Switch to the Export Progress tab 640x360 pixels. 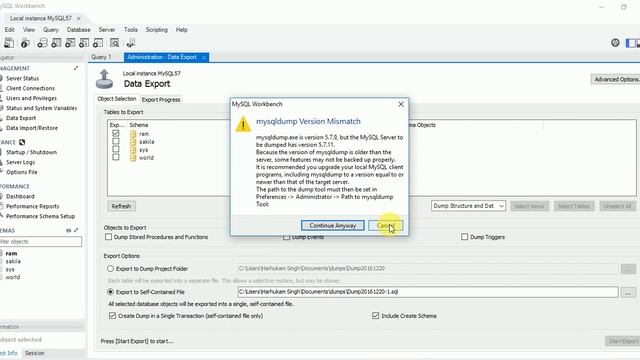pos(161,100)
